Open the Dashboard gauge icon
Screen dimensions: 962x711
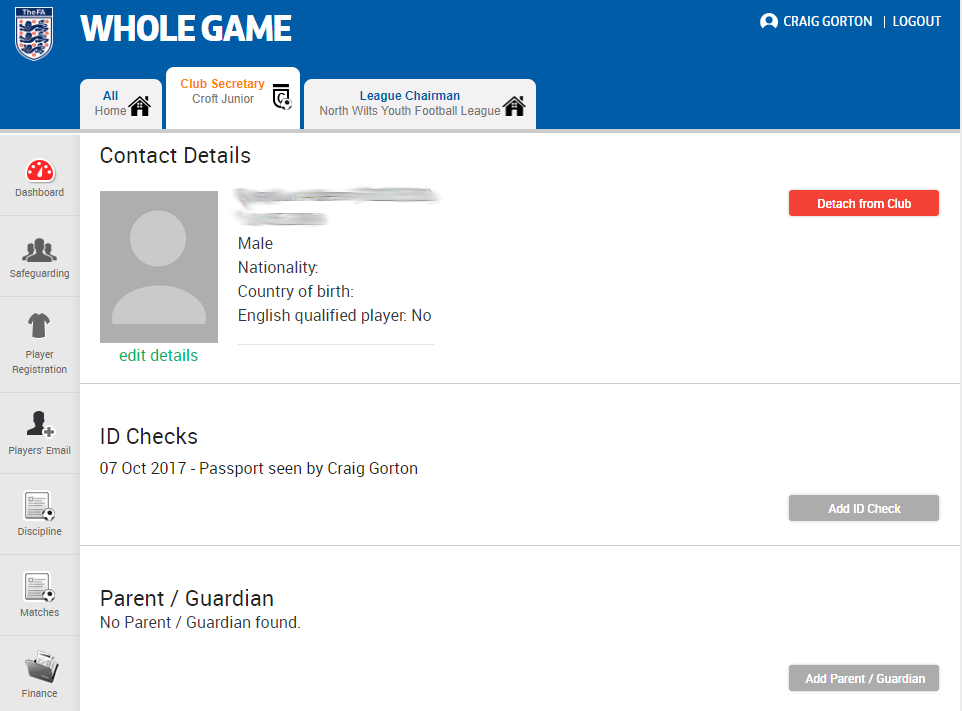coord(40,171)
